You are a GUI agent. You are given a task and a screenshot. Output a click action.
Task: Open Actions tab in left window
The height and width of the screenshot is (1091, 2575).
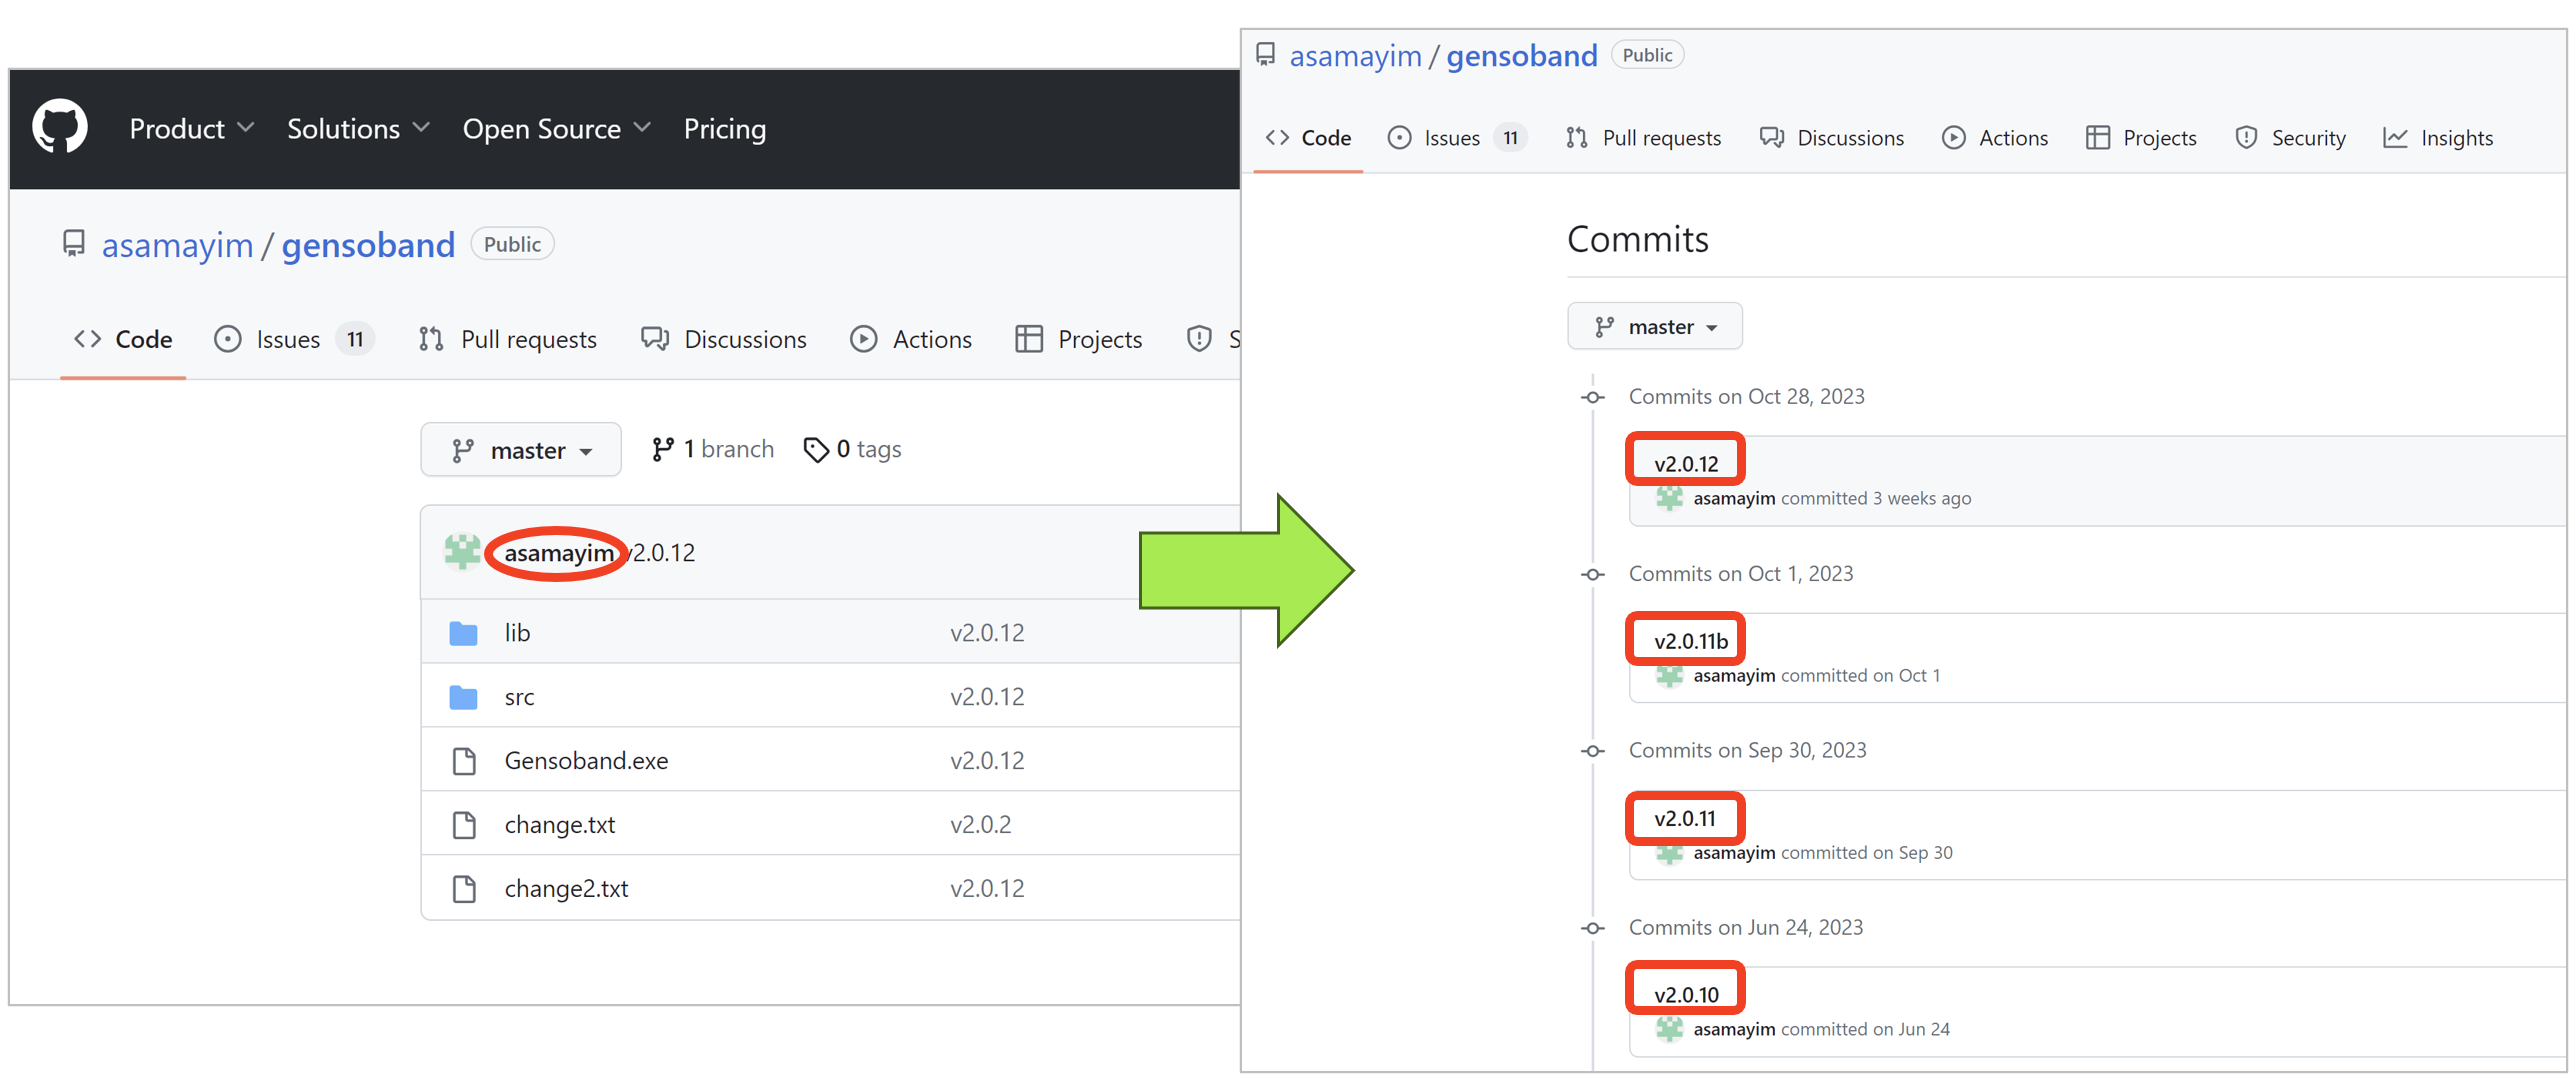910,339
